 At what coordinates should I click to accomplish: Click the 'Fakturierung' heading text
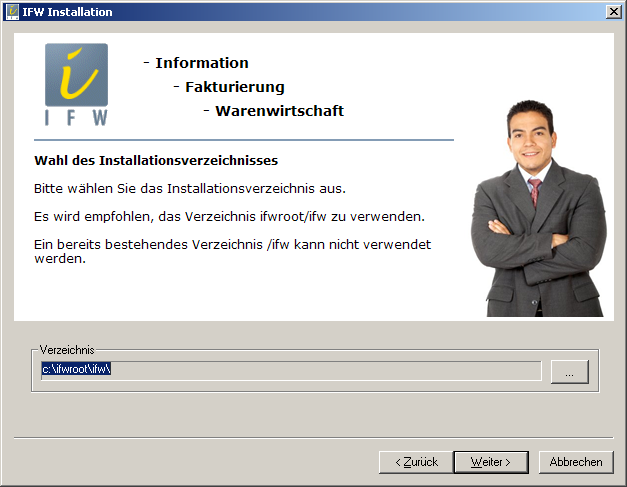pyautogui.click(x=234, y=87)
